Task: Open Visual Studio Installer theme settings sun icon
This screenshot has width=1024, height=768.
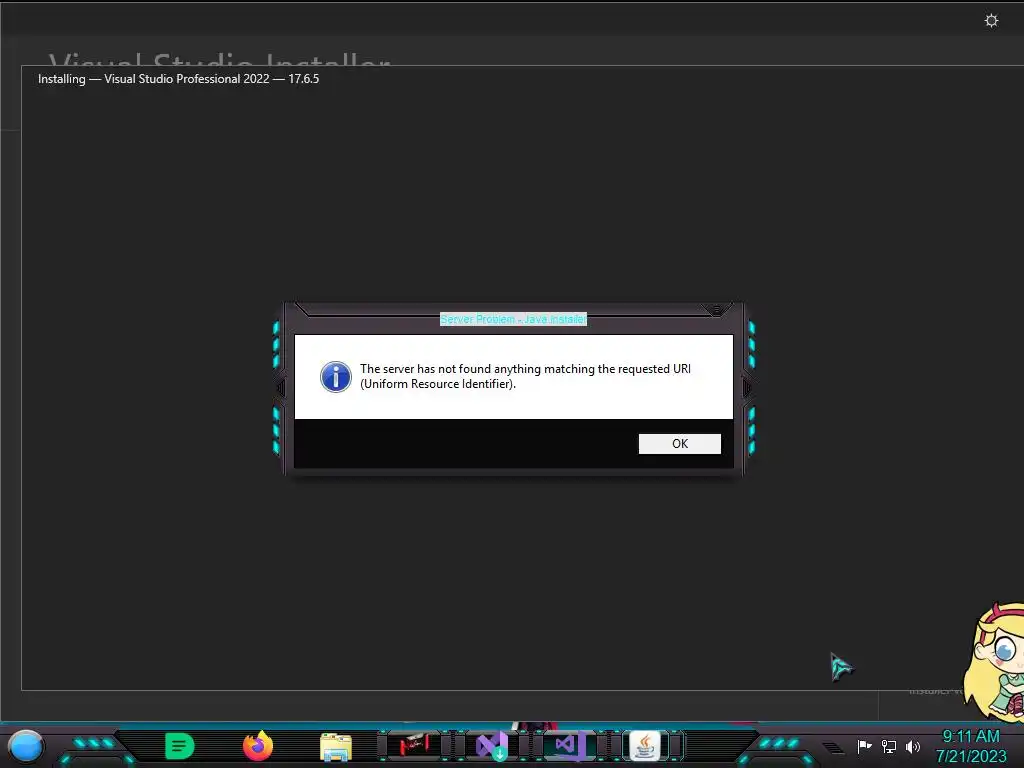Action: tap(991, 21)
